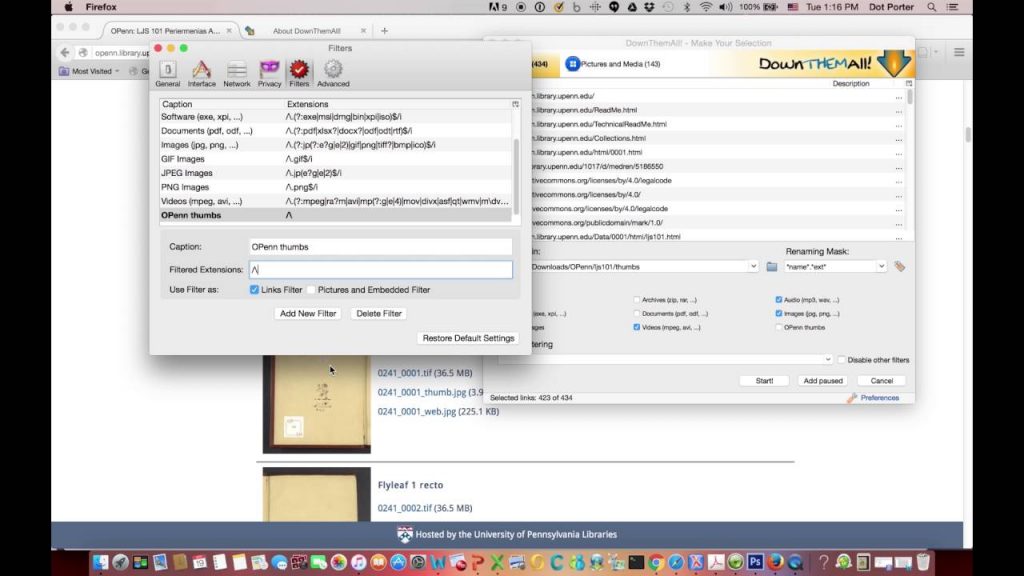Expand the fast filtering dropdown
The image size is (1024, 576).
pyautogui.click(x=827, y=360)
